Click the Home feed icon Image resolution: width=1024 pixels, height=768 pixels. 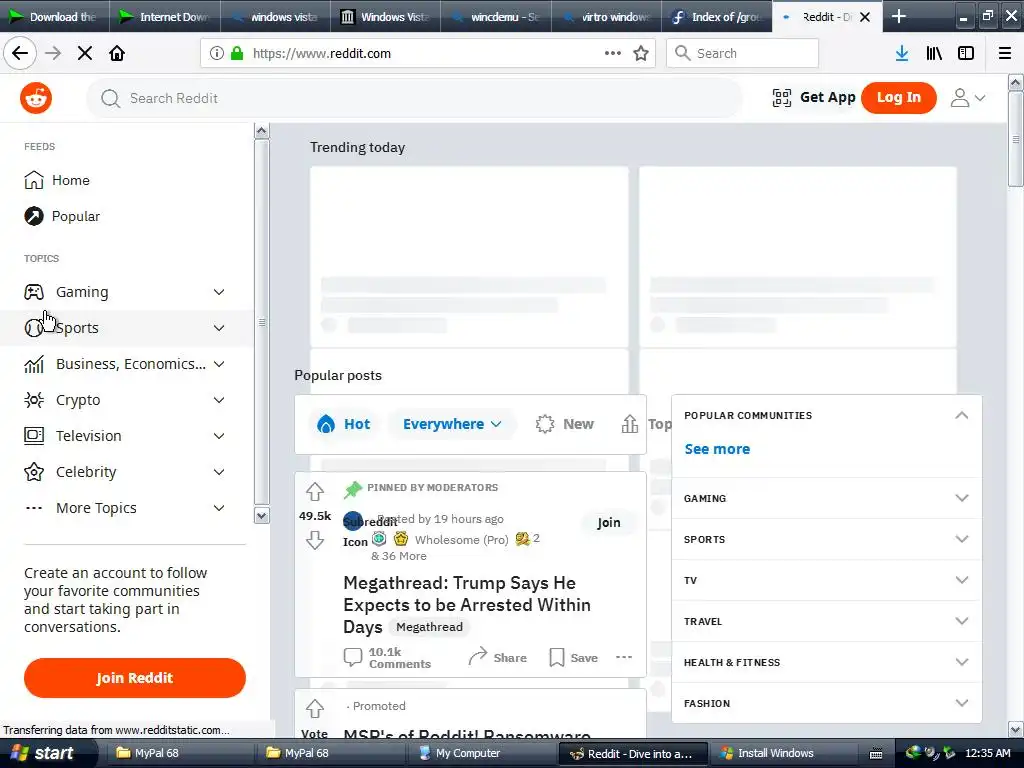click(x=33, y=180)
